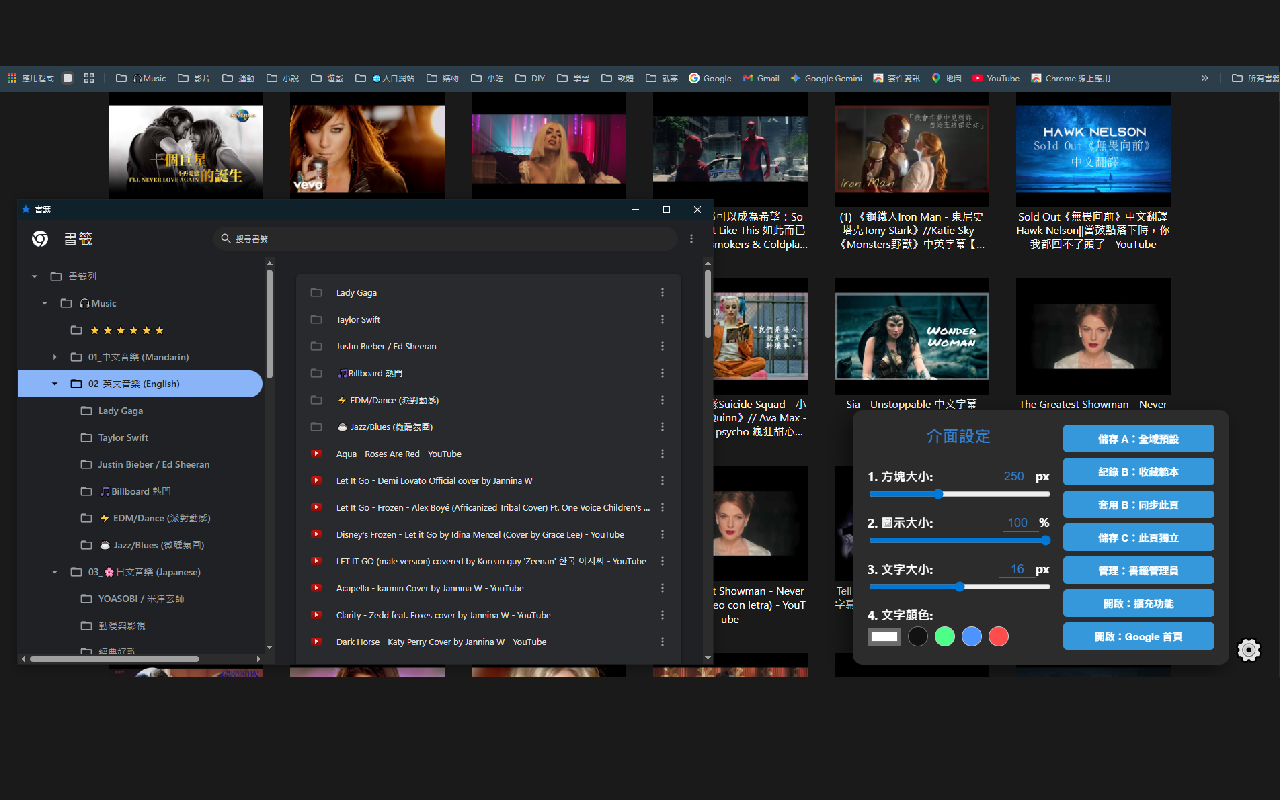1280x800 pixels.
Task: Choose the black text color swatch
Action: pyautogui.click(x=918, y=636)
